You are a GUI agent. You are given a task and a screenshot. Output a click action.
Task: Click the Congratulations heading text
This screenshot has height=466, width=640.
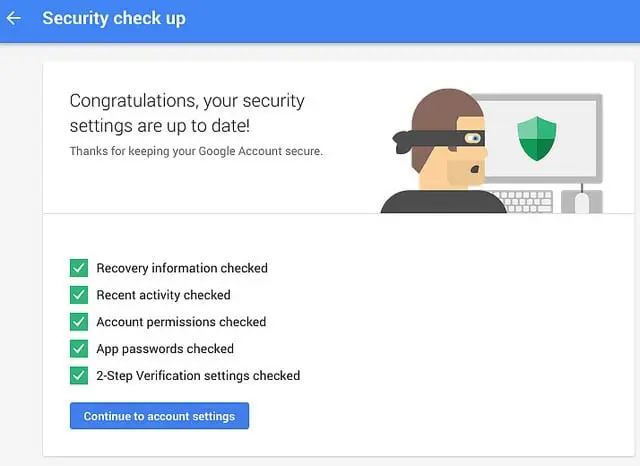pos(187,114)
